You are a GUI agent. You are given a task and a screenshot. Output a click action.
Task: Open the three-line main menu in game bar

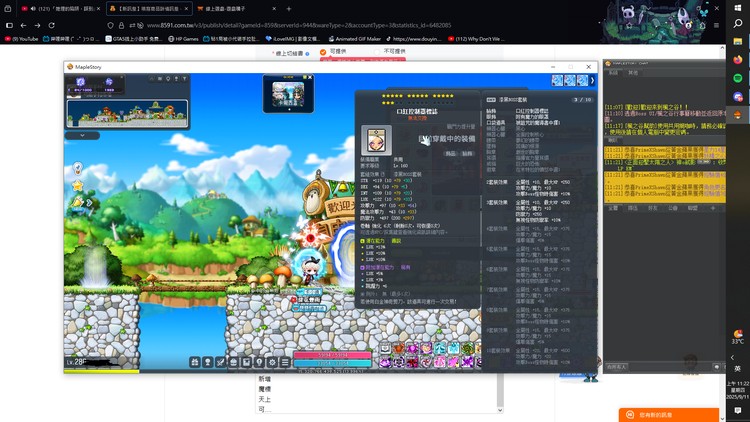pyautogui.click(x=285, y=362)
